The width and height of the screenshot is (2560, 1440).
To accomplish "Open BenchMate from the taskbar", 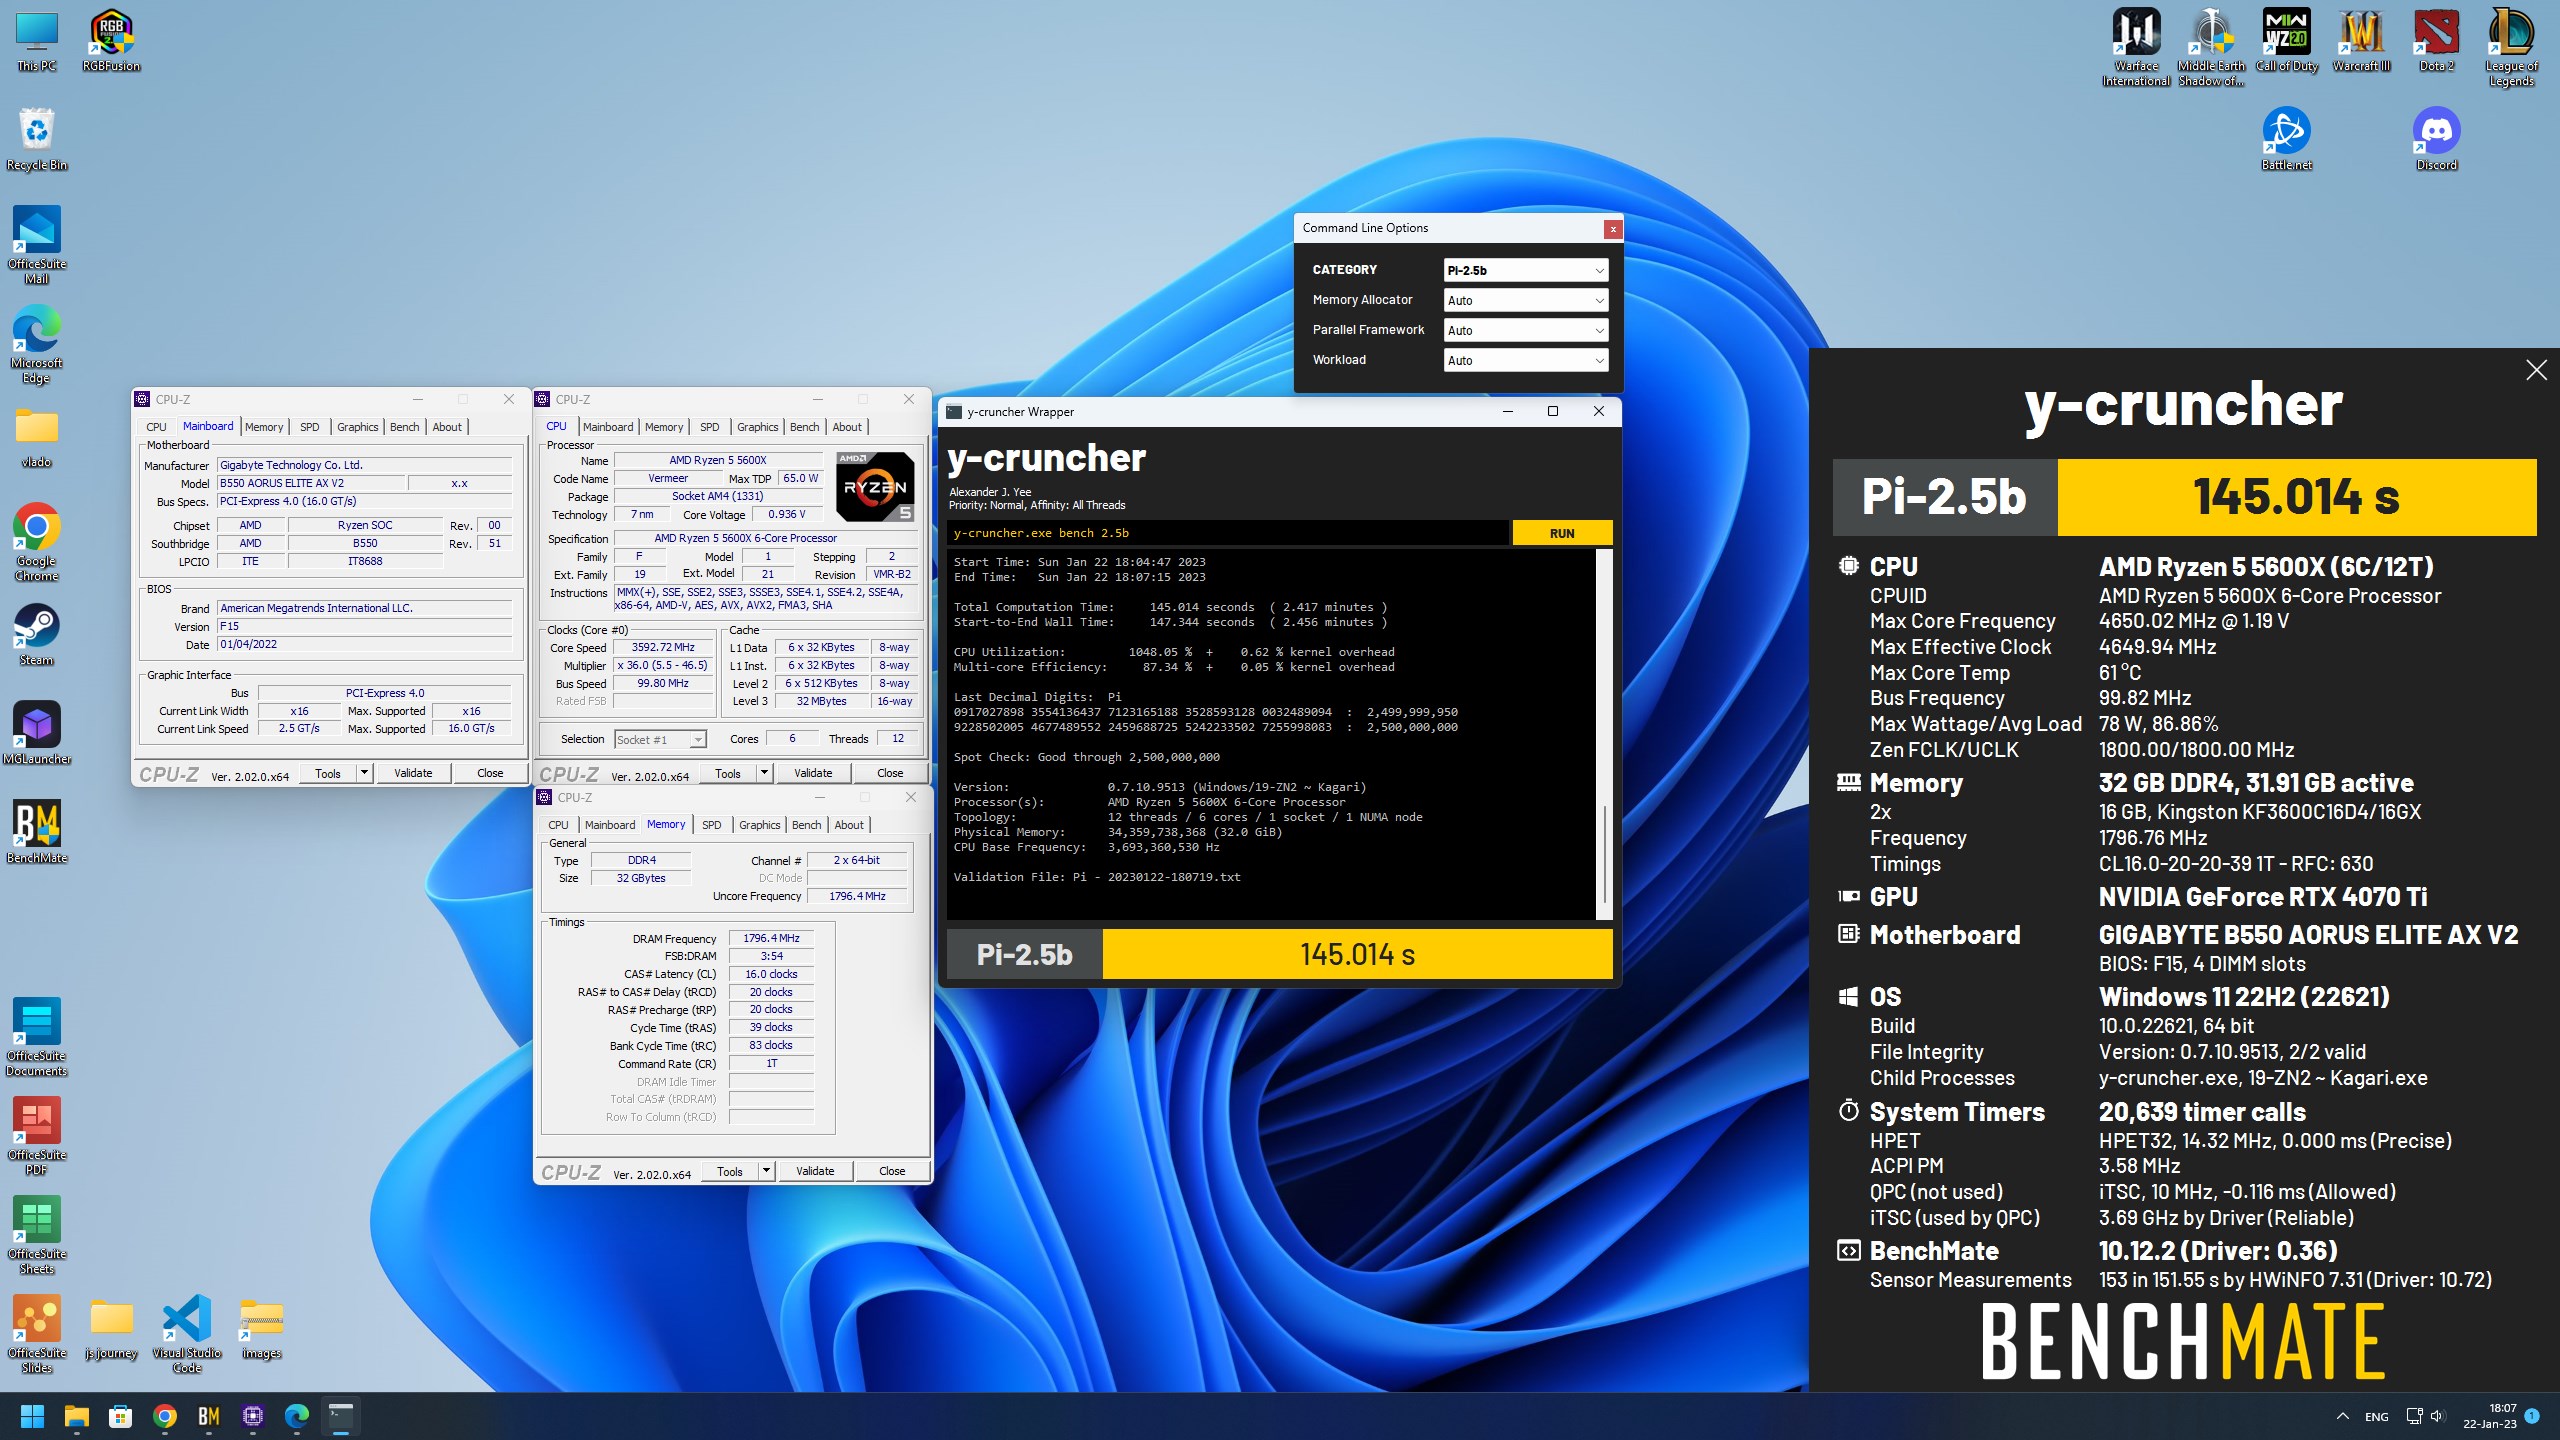I will [209, 1416].
